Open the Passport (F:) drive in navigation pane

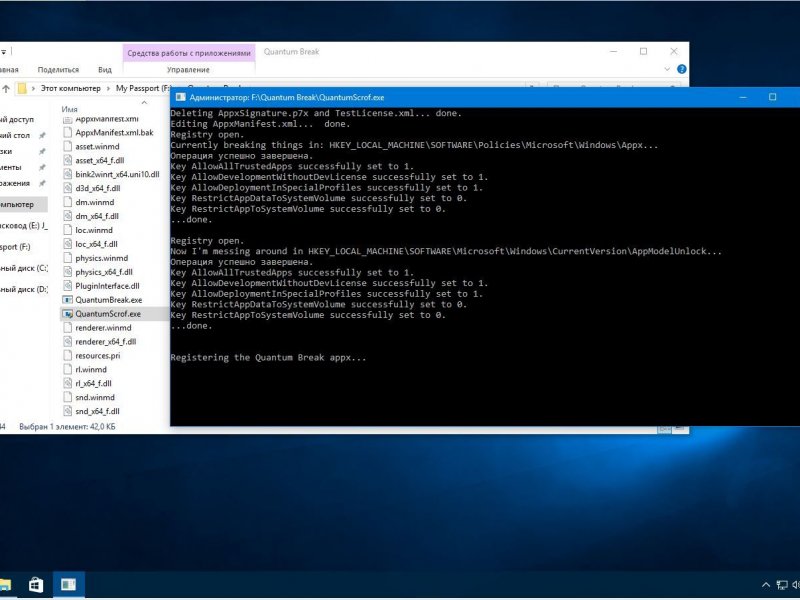15,247
